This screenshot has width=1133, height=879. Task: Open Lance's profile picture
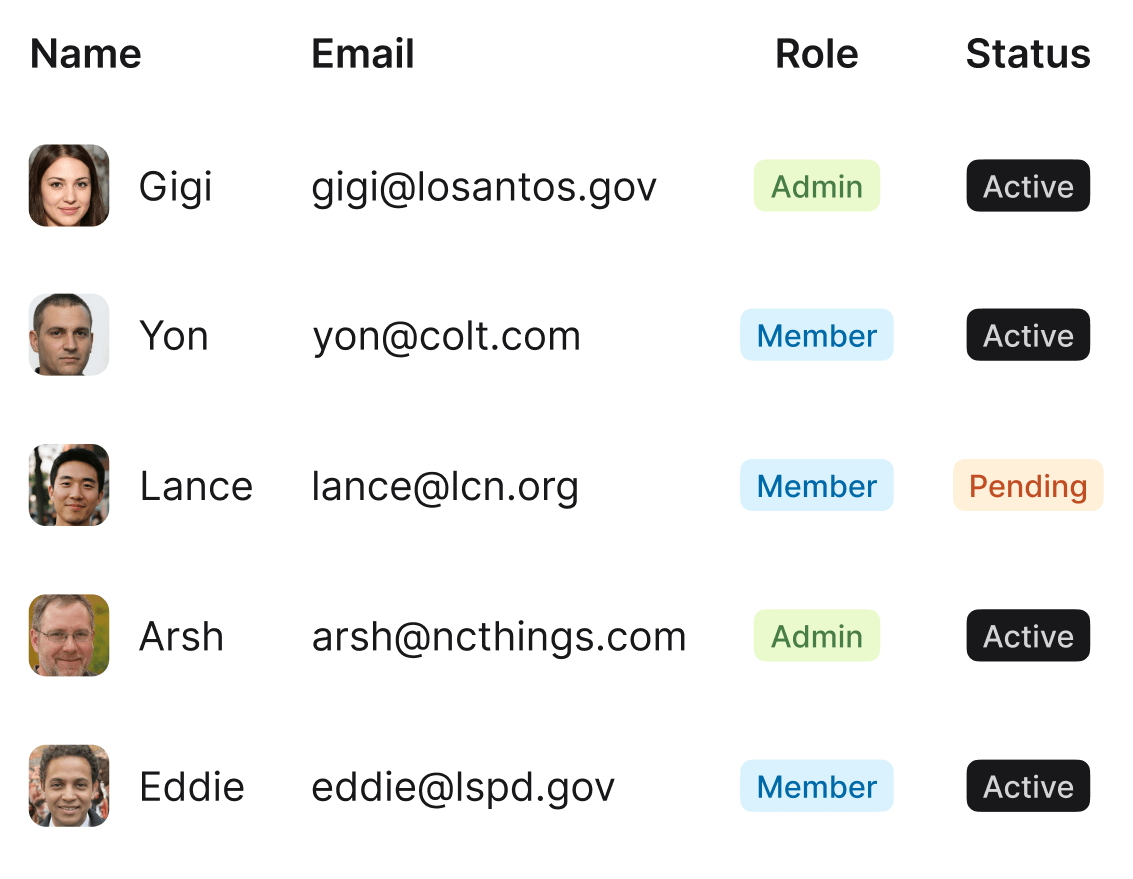[69, 485]
